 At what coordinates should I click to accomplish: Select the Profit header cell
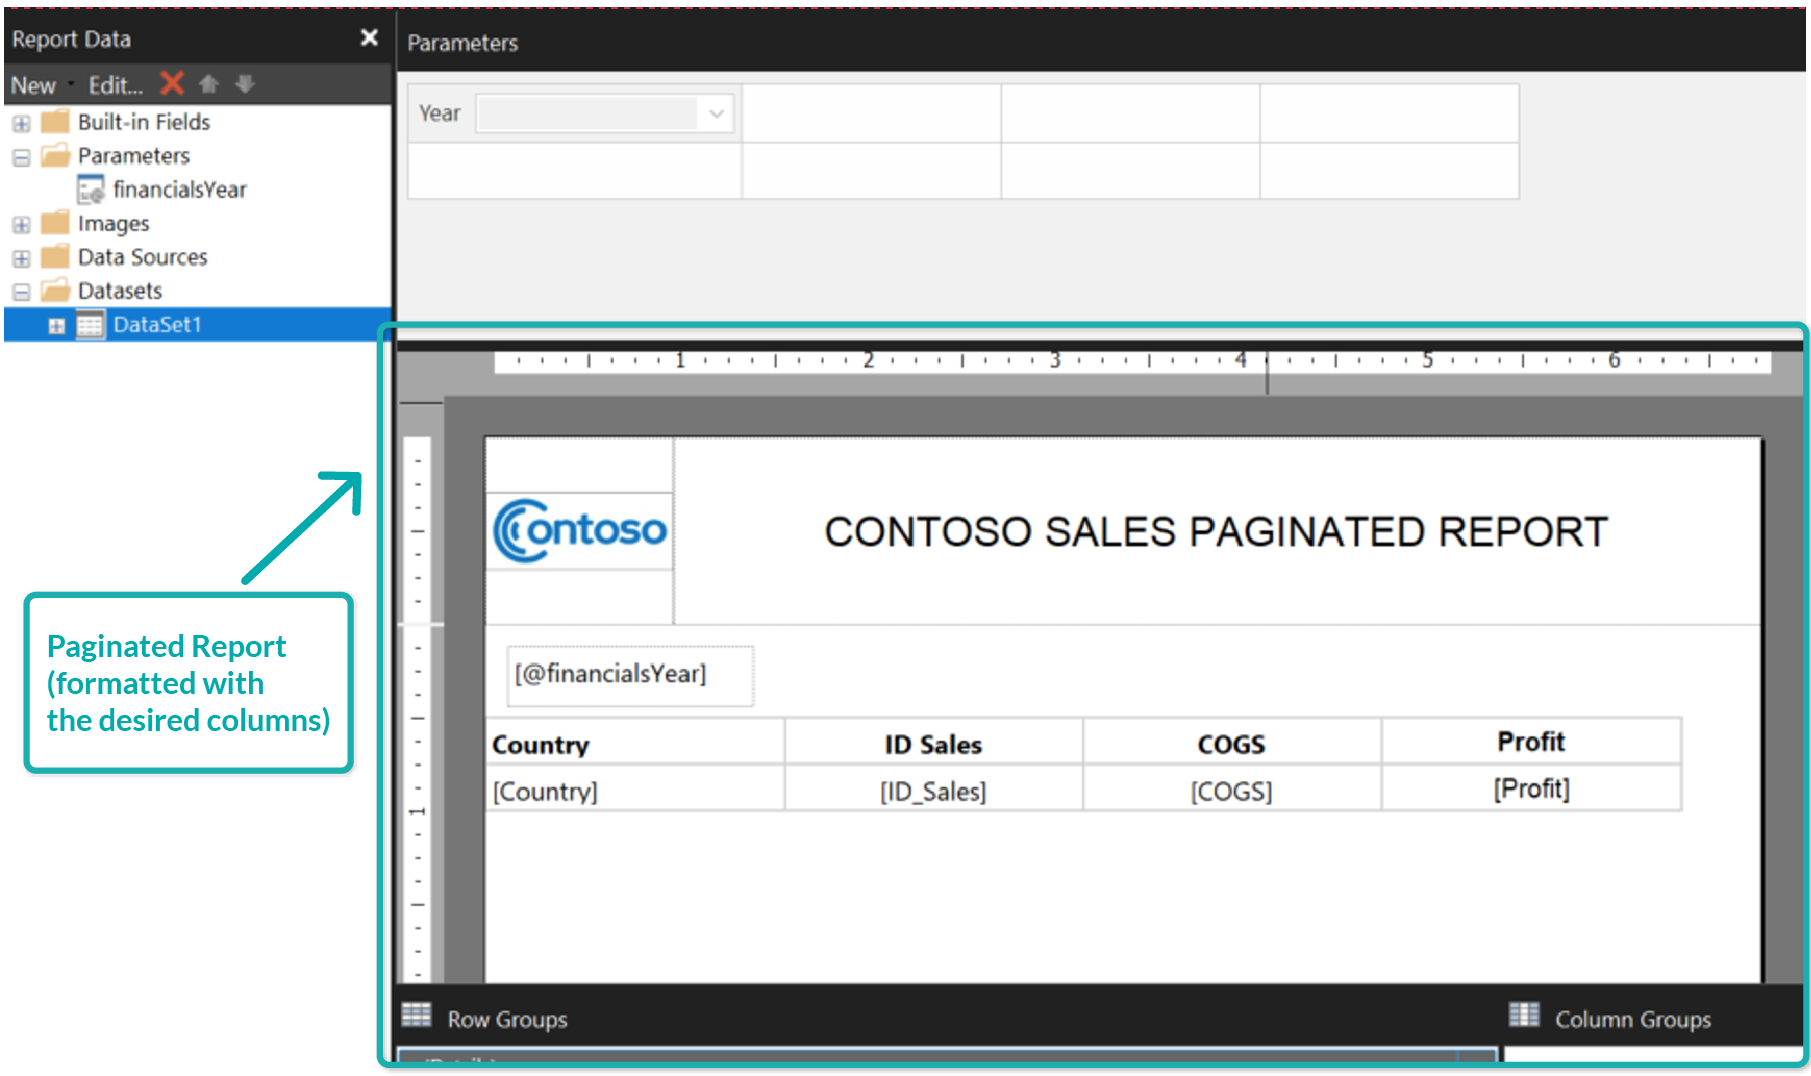(1531, 742)
